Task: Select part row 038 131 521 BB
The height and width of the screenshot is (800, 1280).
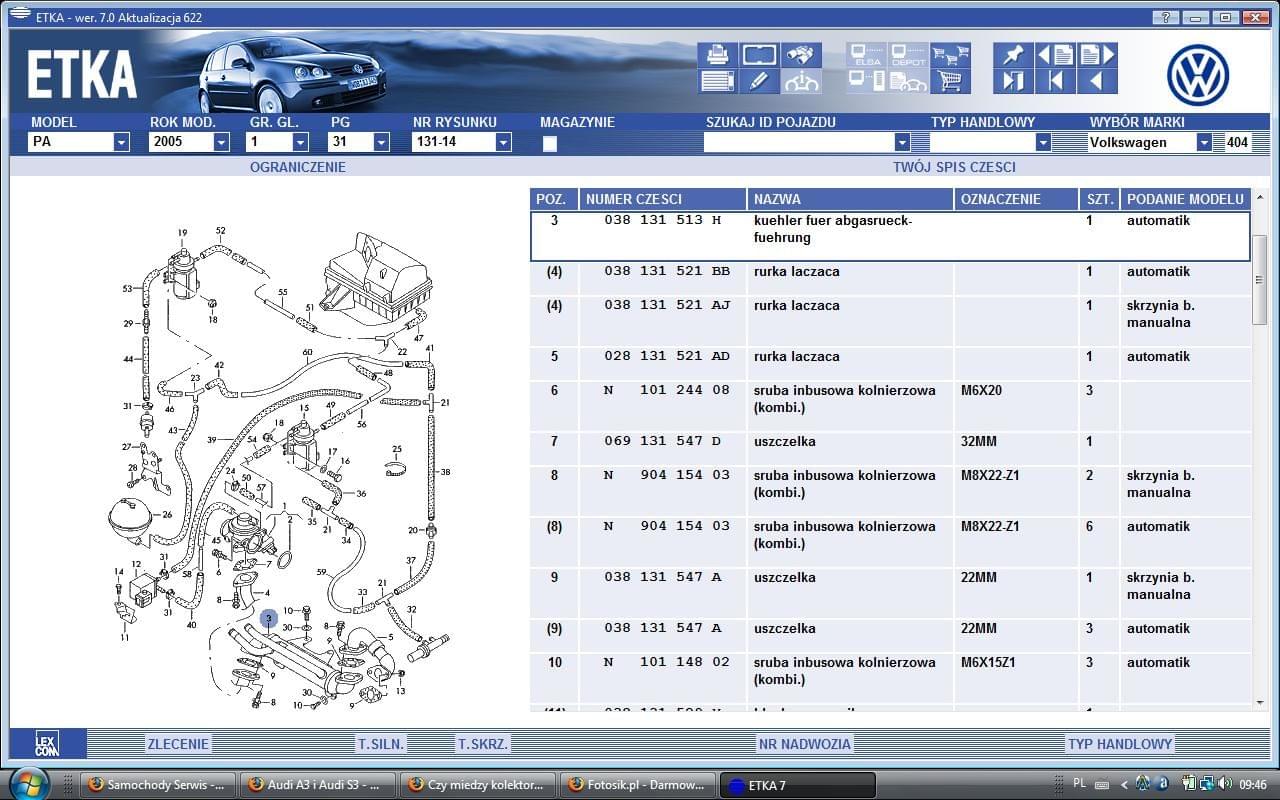Action: (890, 279)
